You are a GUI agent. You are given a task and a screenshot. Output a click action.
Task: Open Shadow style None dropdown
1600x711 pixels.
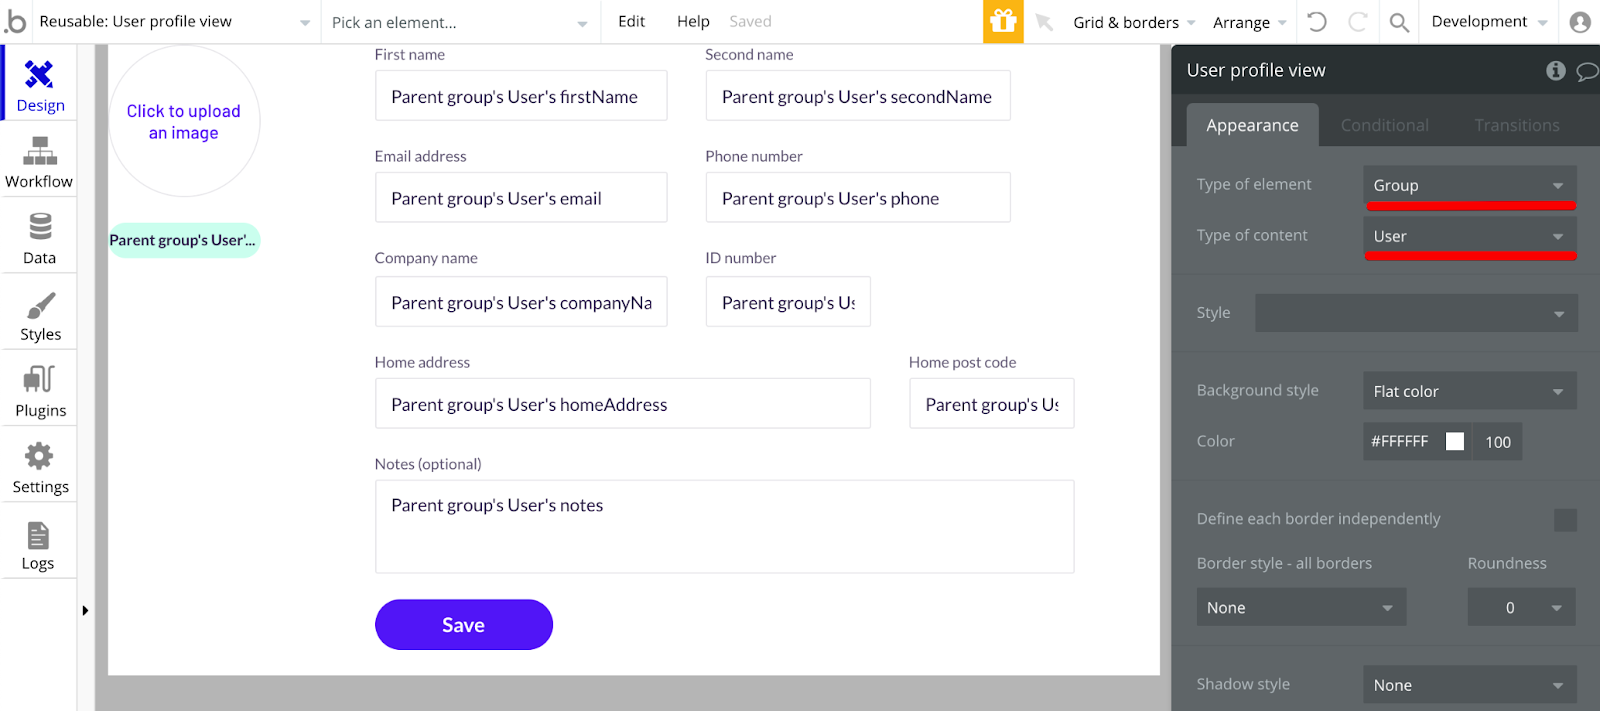[1469, 685]
